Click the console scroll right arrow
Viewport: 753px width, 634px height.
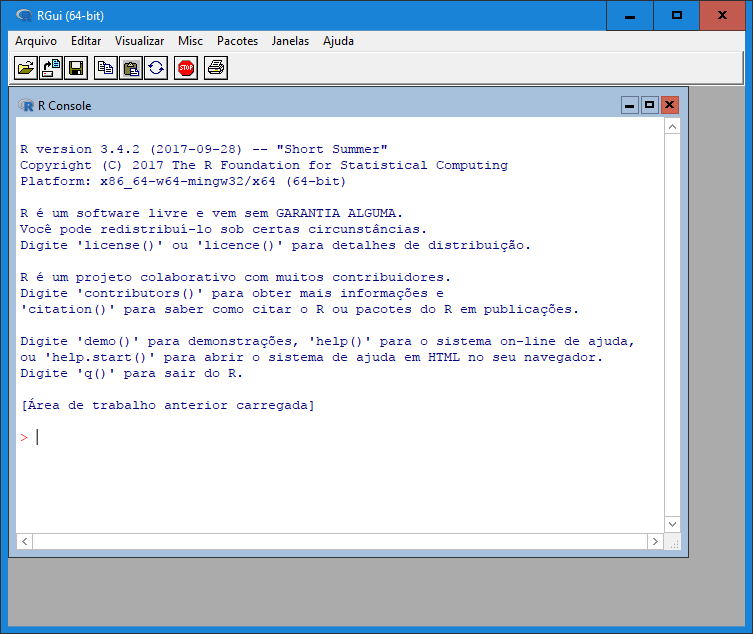(x=655, y=541)
